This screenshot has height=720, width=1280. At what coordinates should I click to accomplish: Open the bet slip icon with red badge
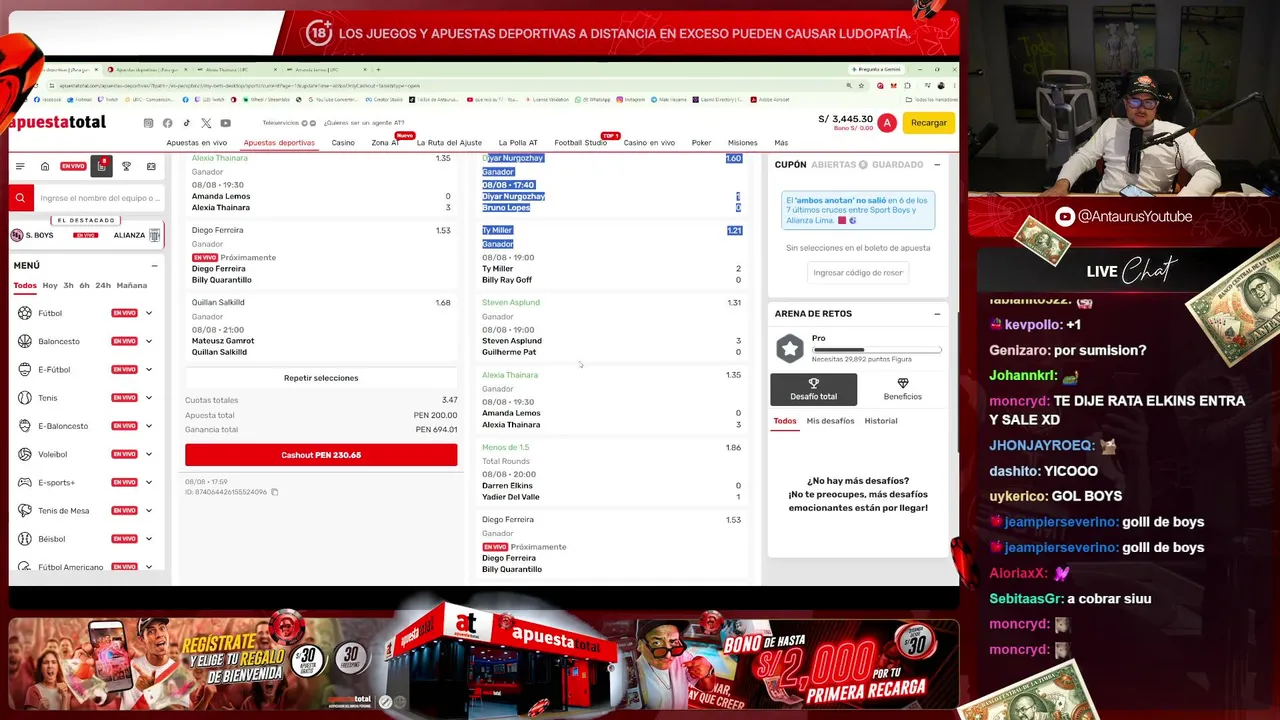[101, 165]
